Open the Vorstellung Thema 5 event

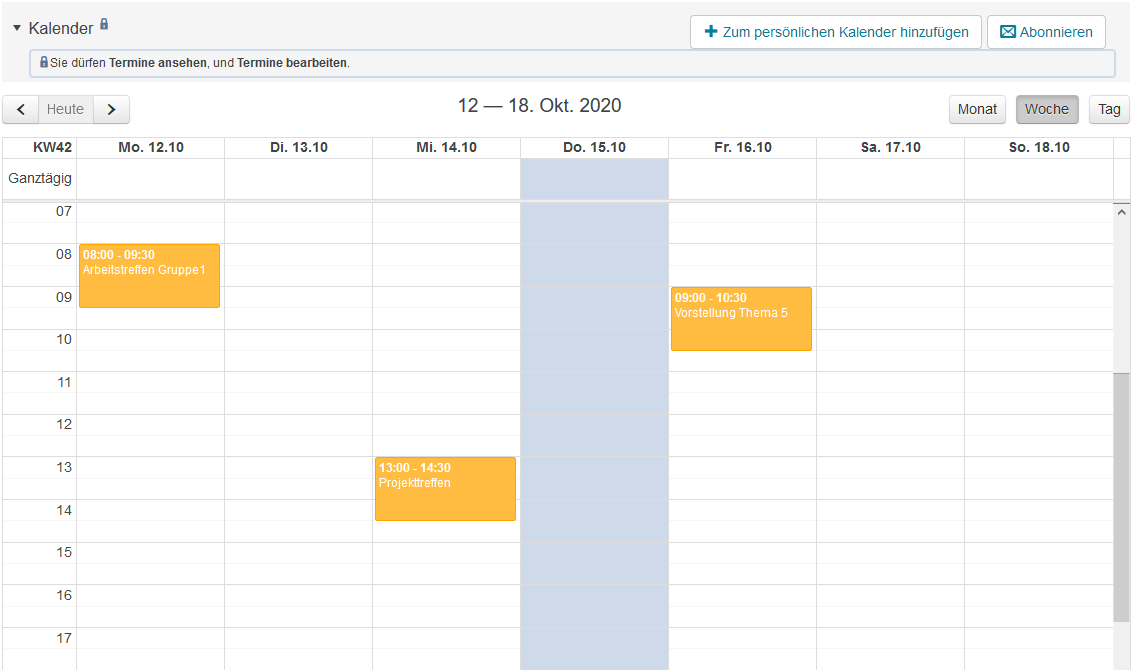tap(741, 318)
